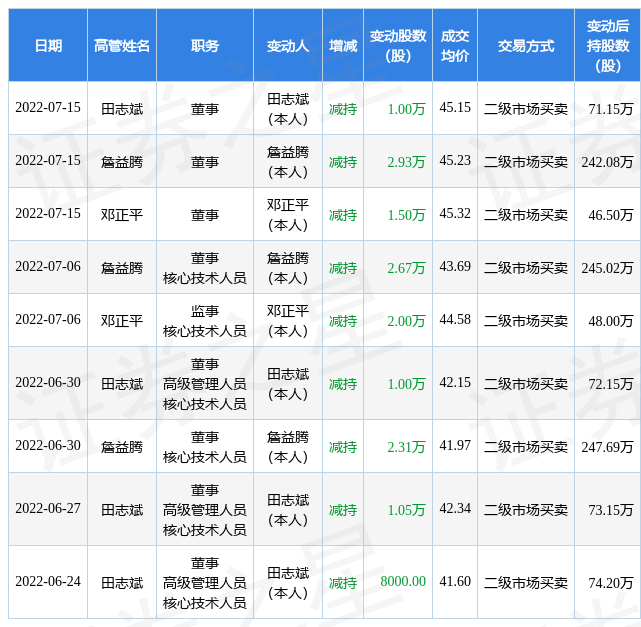Click the holdings value 74.20万

click(x=611, y=583)
